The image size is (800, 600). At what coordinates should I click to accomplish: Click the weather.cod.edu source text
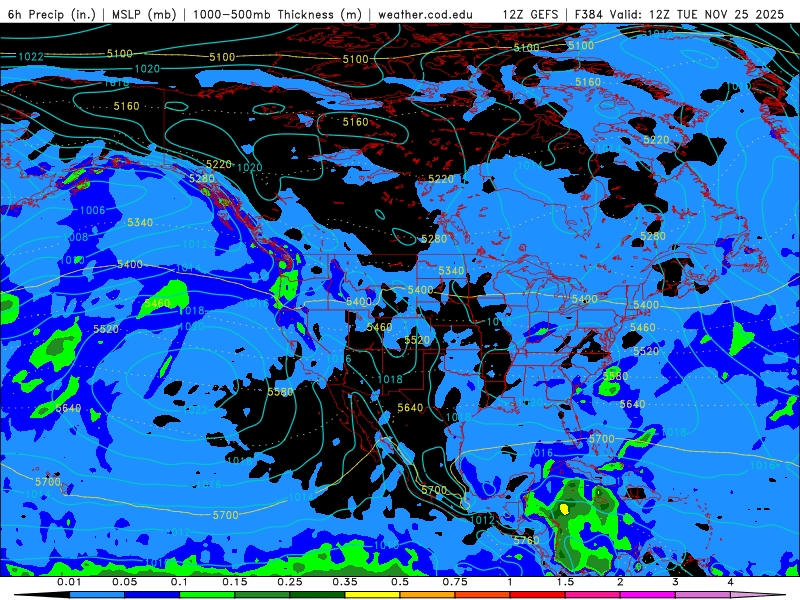pos(426,14)
